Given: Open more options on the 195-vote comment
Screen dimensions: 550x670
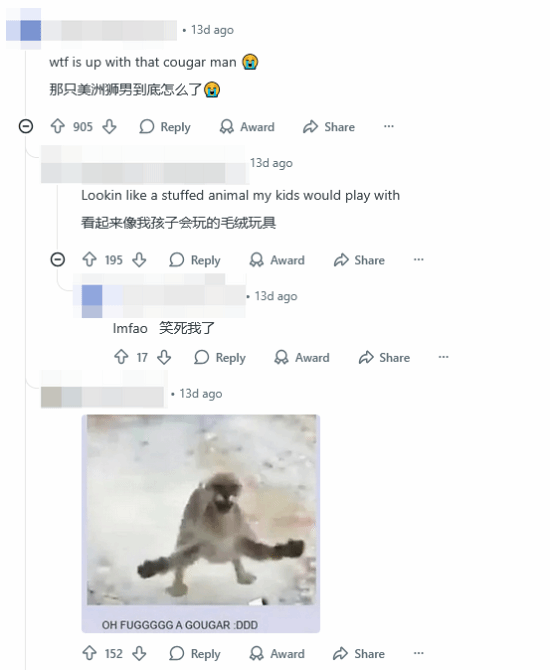Looking at the screenshot, I should (x=418, y=260).
